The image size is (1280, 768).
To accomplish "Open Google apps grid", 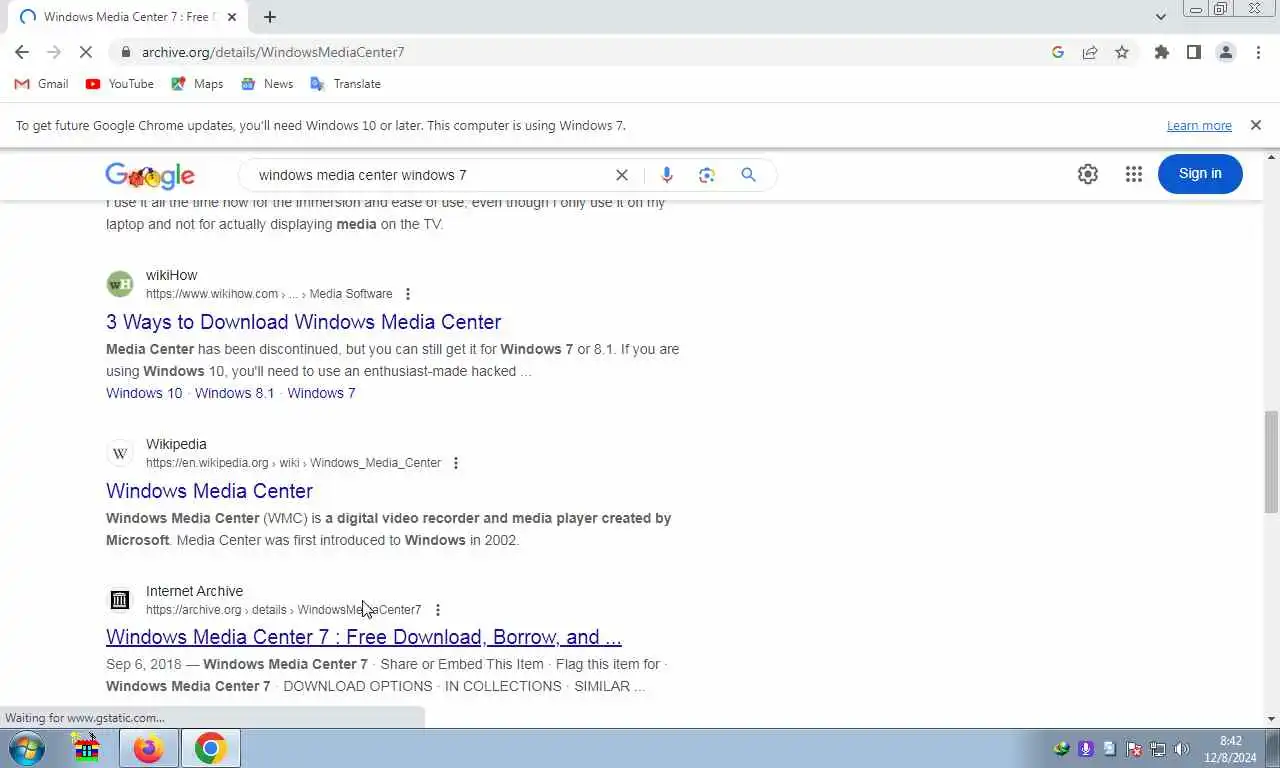I will pos(1133,174).
